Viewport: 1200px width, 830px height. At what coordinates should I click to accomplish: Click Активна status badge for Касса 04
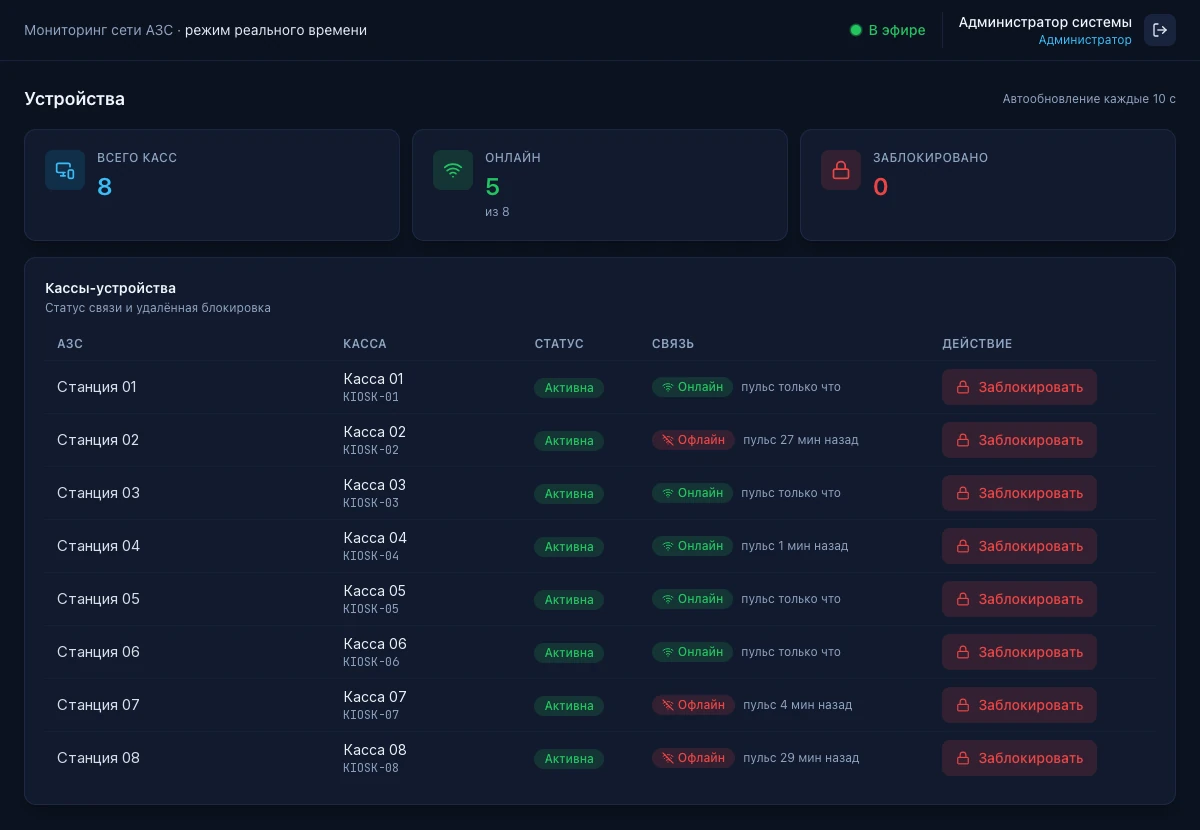pos(569,547)
